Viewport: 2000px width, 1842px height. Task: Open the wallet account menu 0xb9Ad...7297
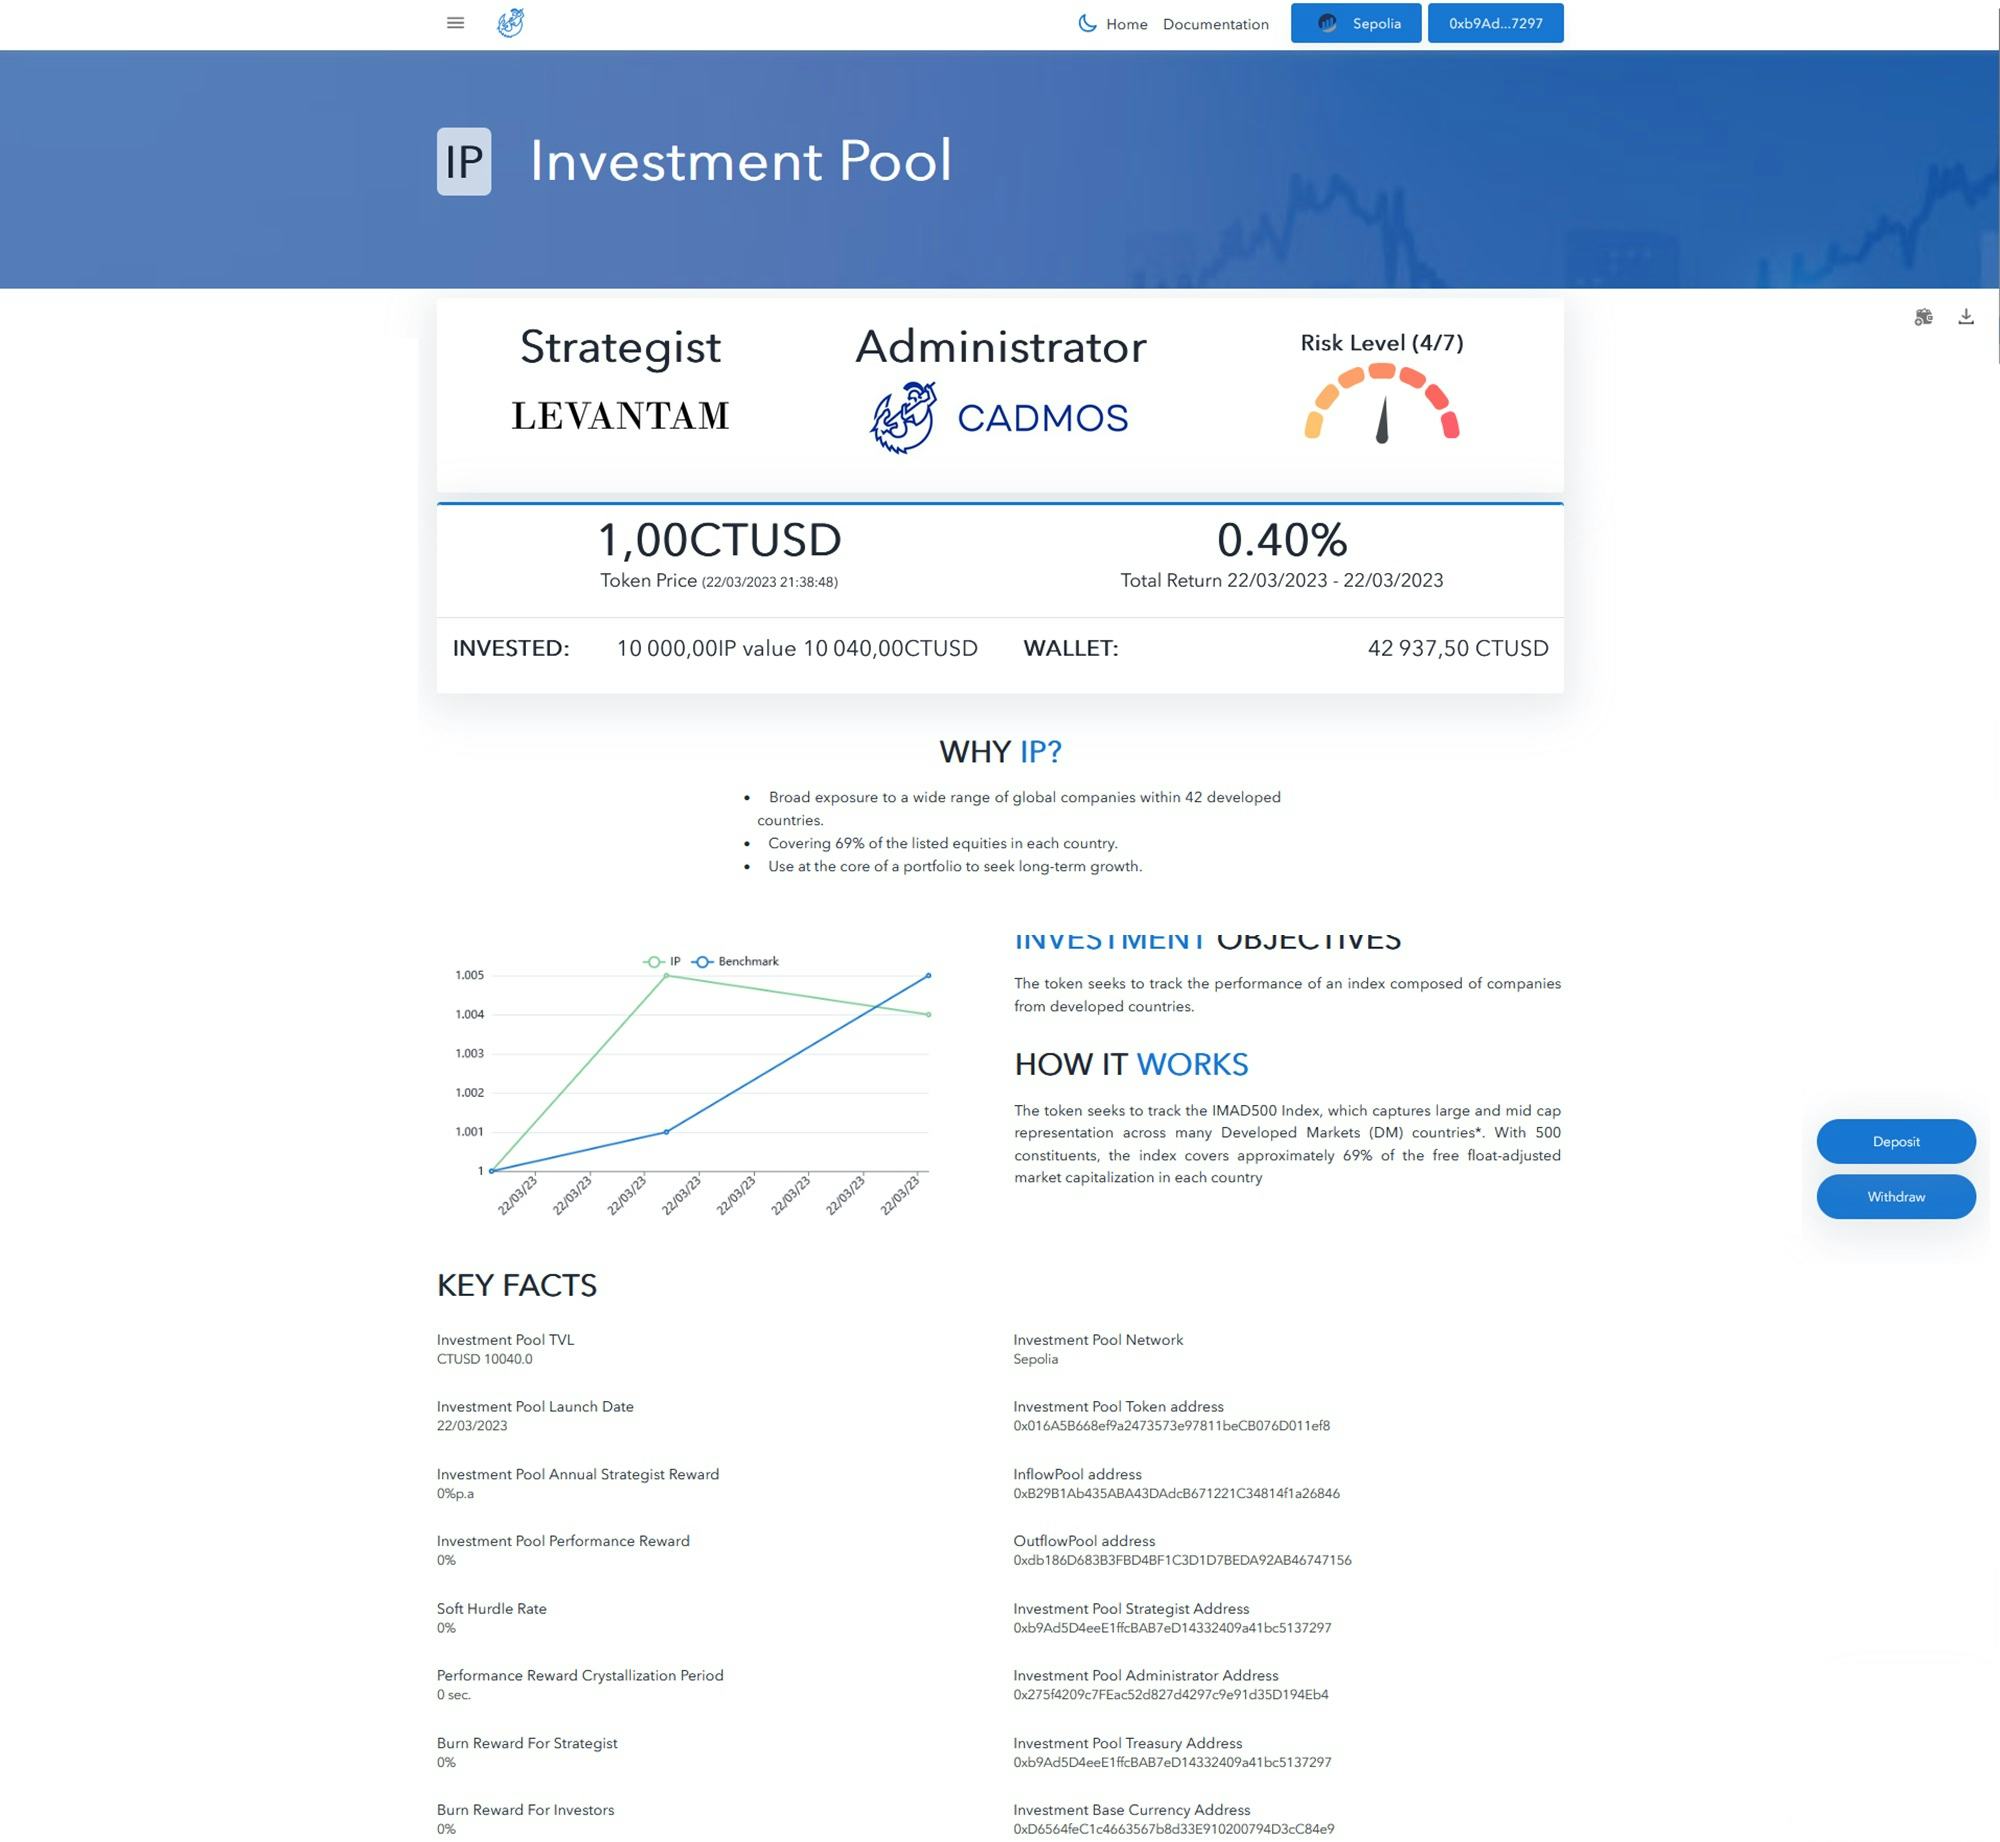click(1496, 23)
